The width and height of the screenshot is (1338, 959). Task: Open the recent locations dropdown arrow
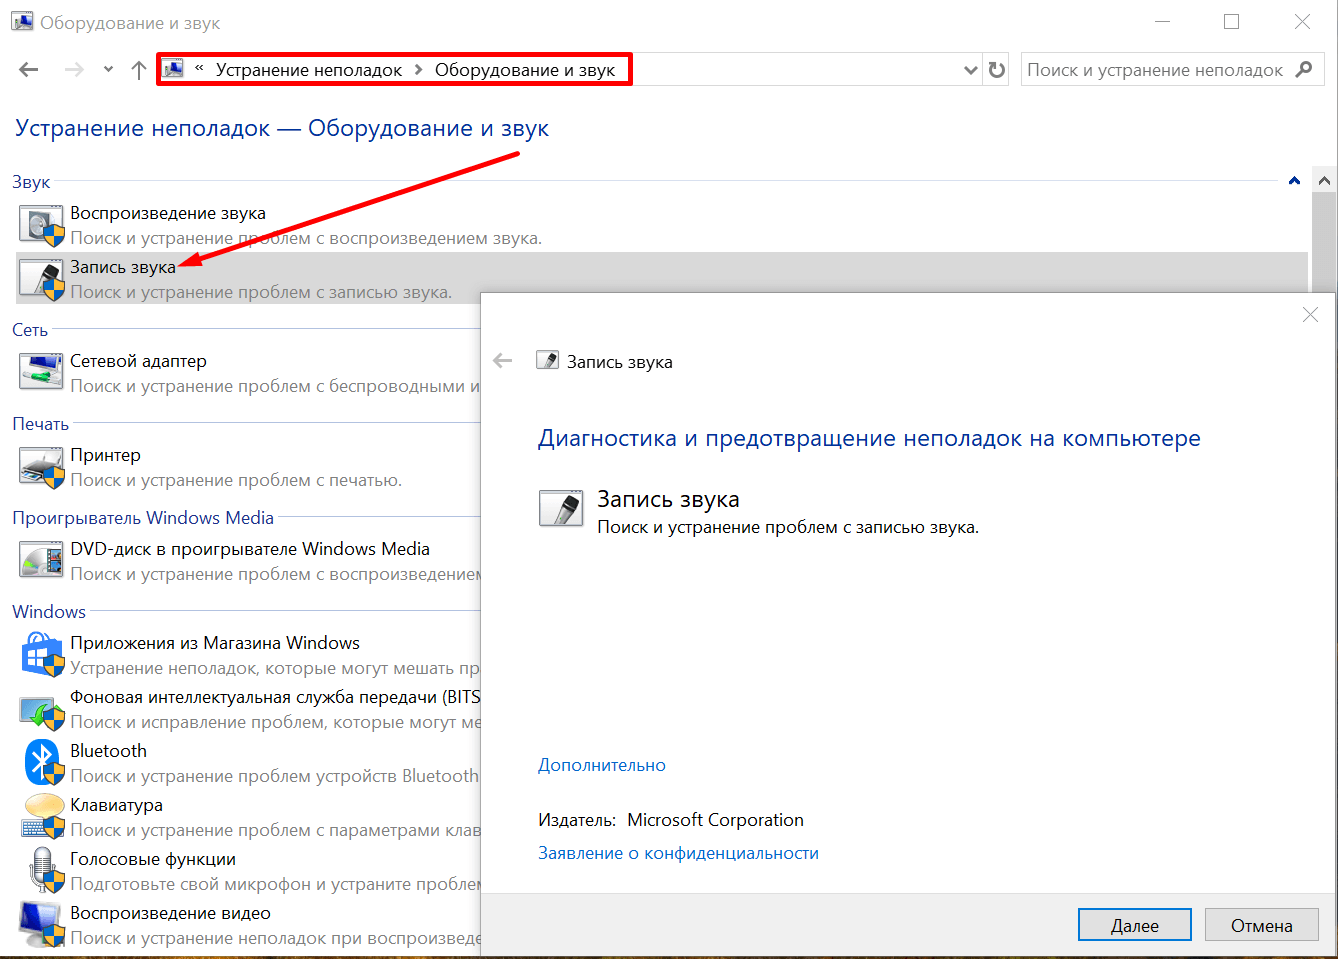pos(108,70)
